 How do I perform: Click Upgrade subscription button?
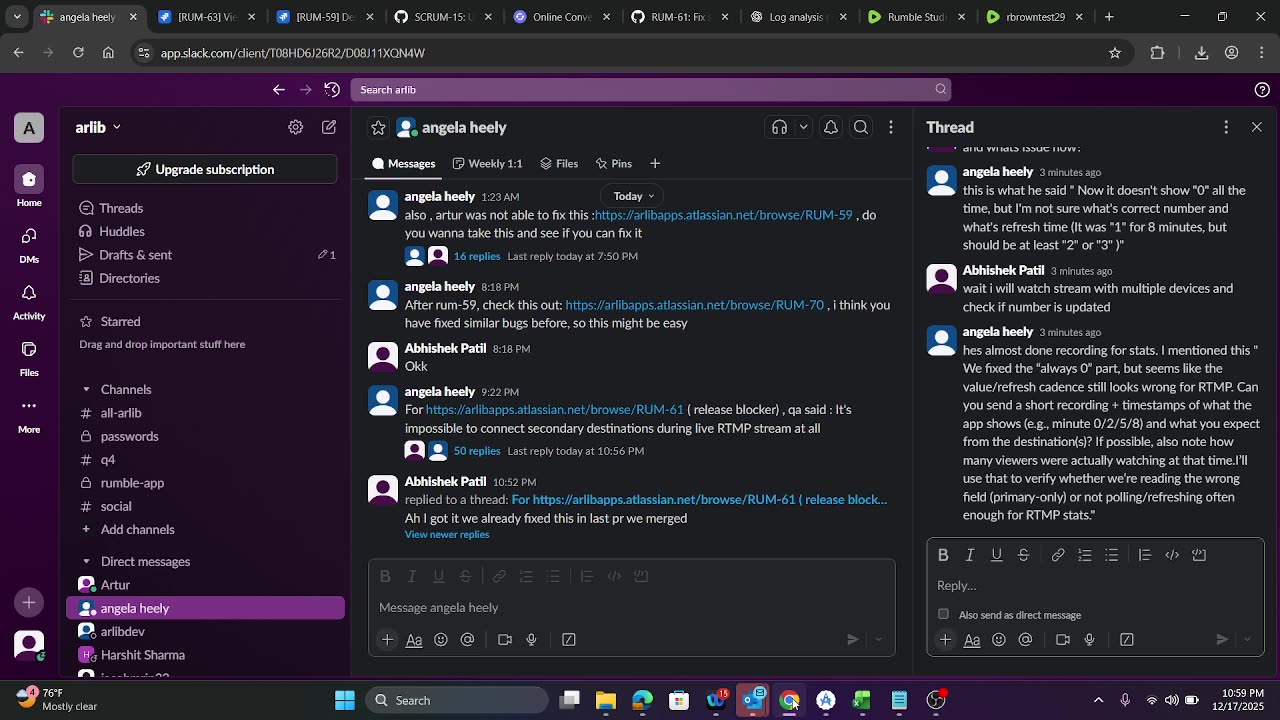[205, 170]
